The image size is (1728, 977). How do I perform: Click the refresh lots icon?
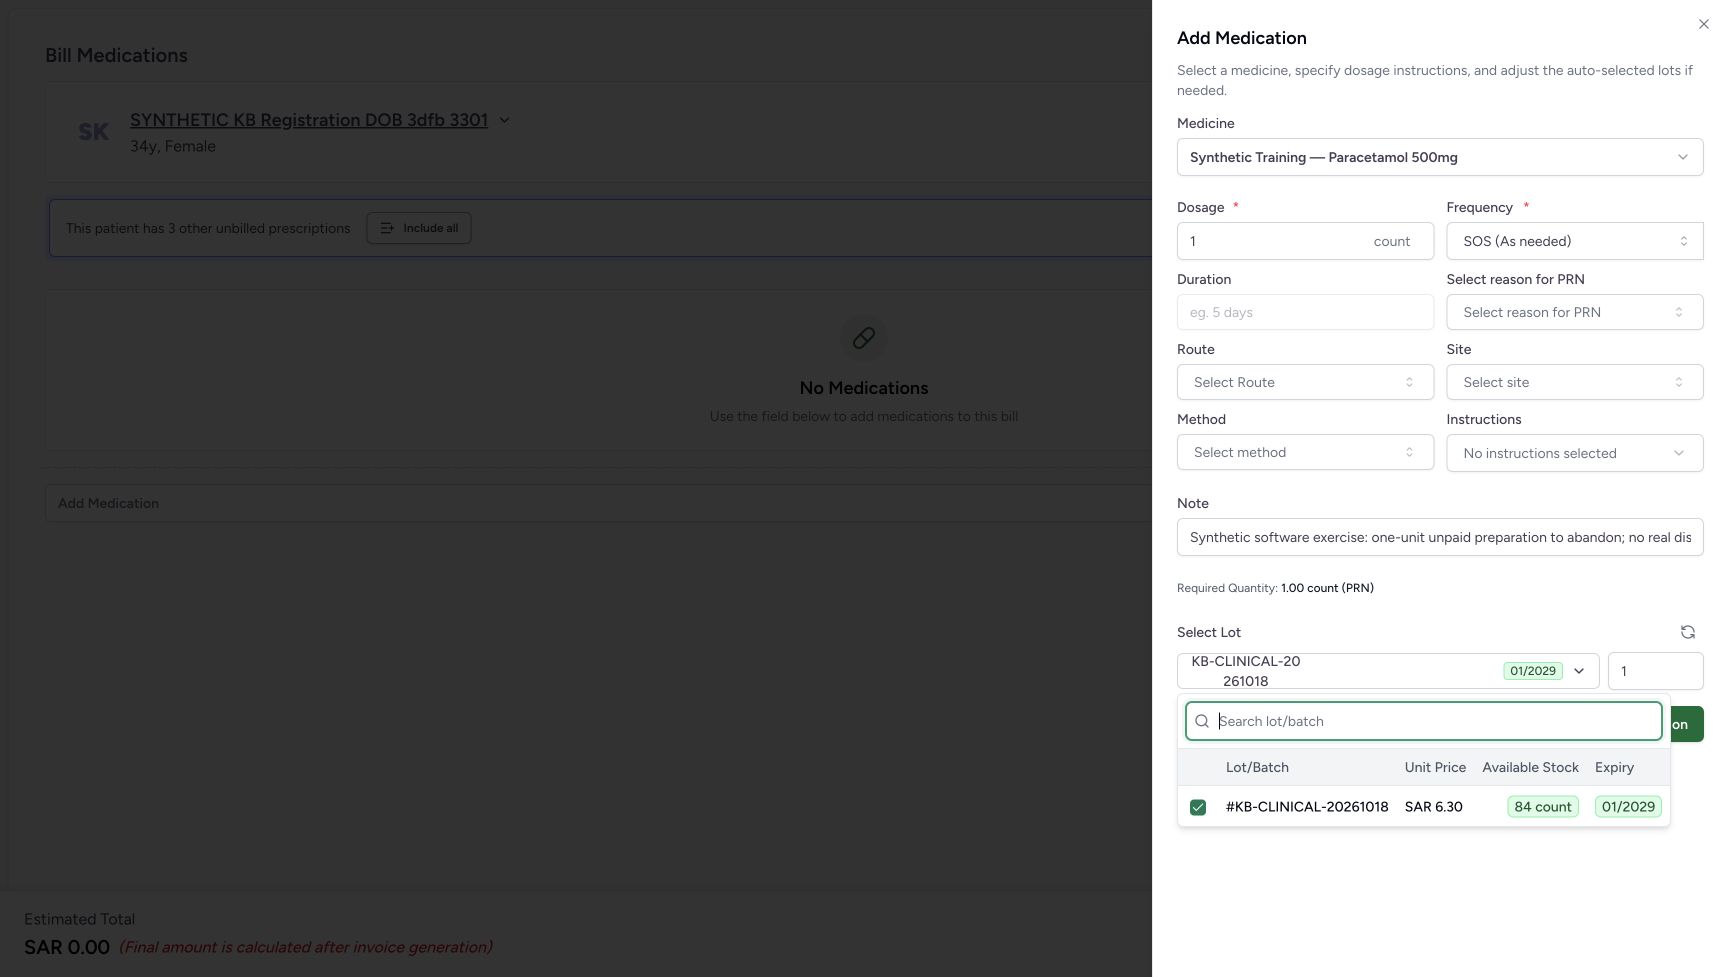[x=1687, y=632]
